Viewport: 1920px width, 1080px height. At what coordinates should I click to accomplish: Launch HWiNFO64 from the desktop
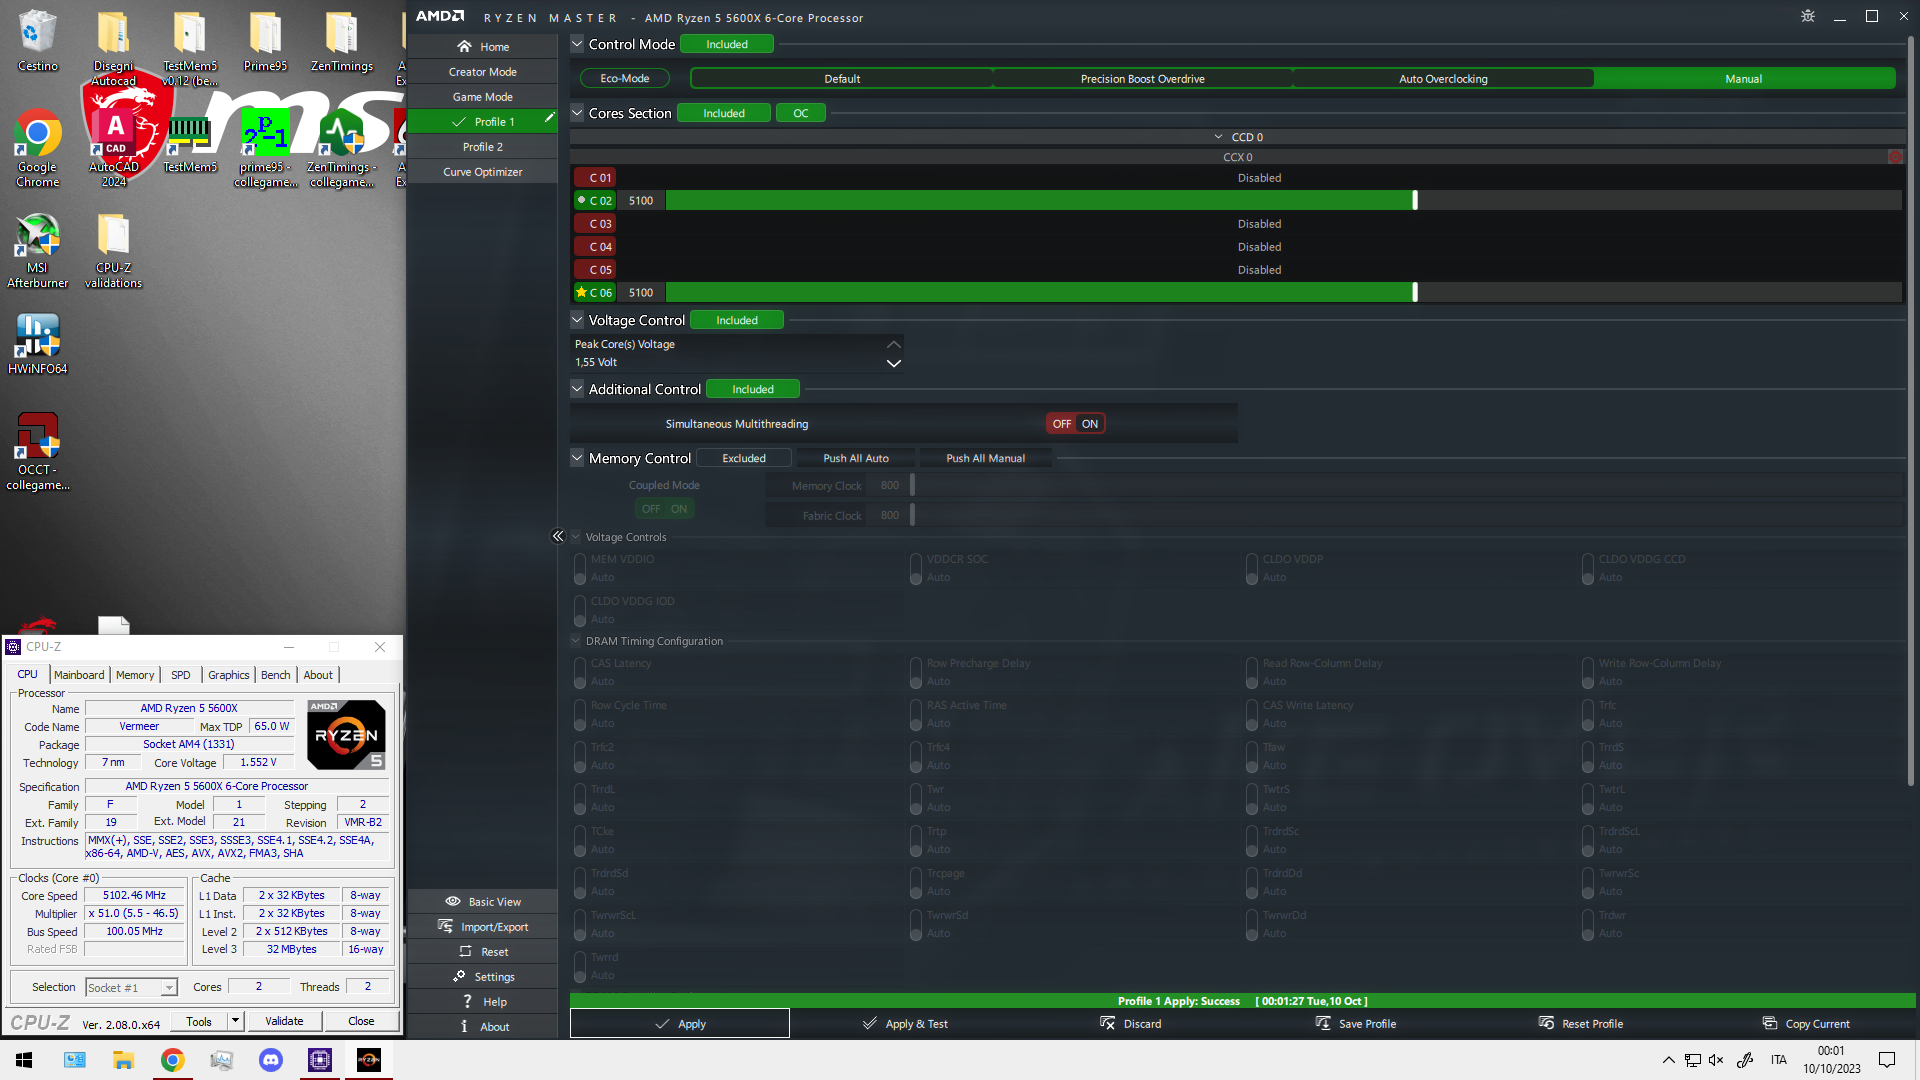pyautogui.click(x=38, y=345)
